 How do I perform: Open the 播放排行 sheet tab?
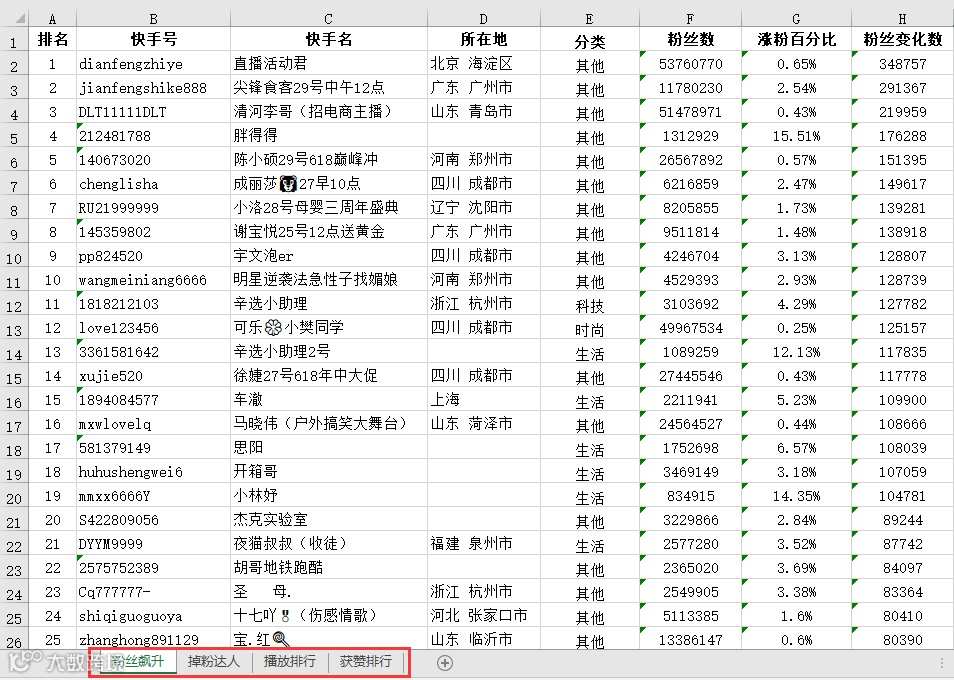(x=289, y=662)
